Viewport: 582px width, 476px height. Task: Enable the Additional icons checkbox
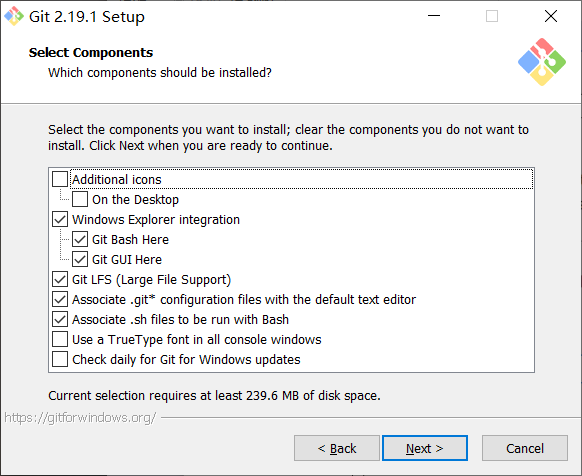pos(60,179)
